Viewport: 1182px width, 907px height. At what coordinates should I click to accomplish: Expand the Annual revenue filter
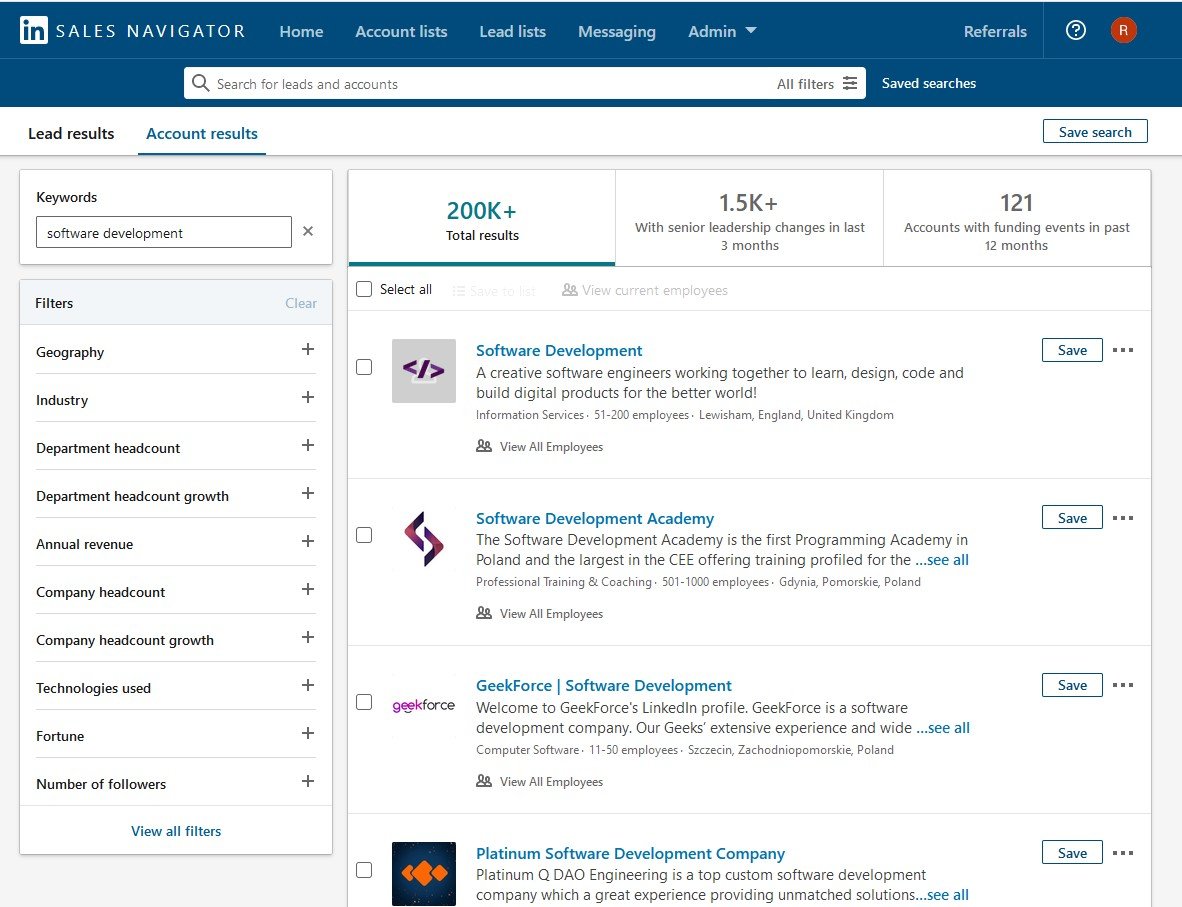(x=307, y=544)
